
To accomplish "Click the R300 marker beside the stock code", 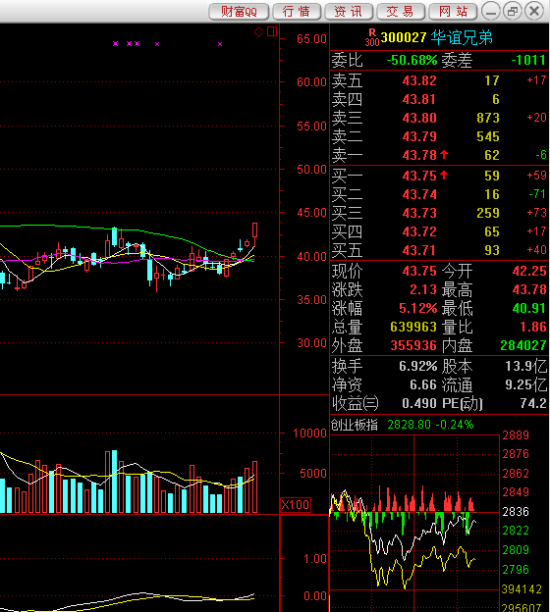I will tap(372, 37).
